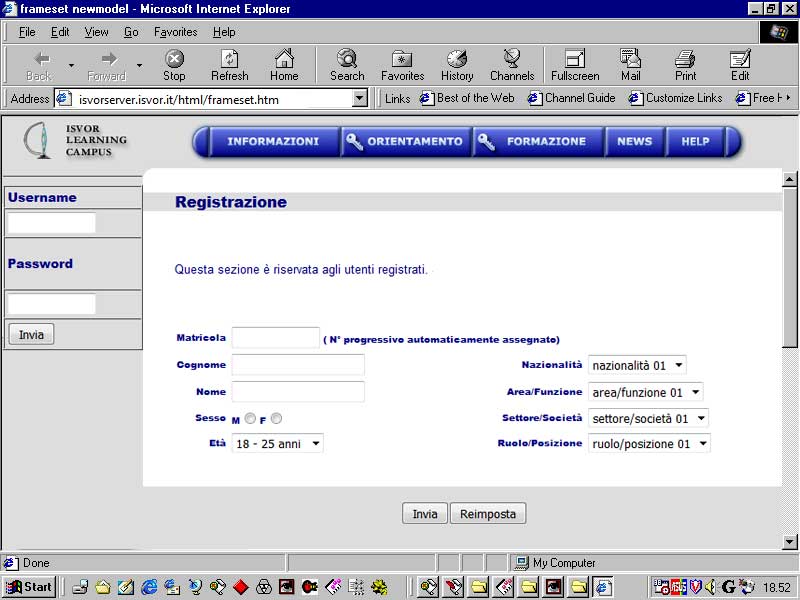Select F for Sesso
Image resolution: width=800 pixels, height=600 pixels.
point(276,418)
